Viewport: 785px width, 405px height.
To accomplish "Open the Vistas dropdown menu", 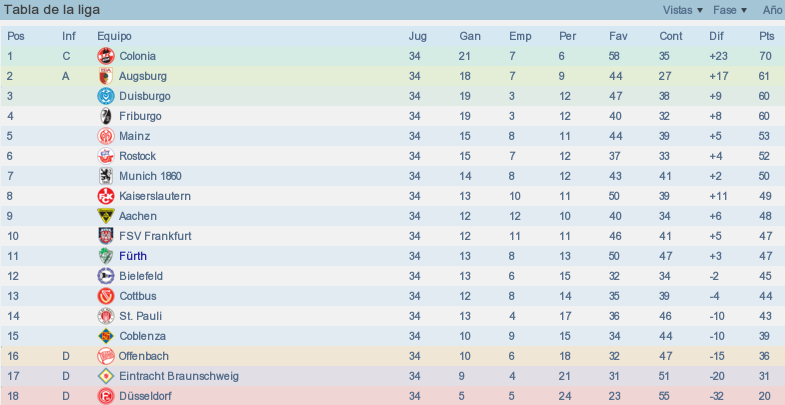I will 683,10.
